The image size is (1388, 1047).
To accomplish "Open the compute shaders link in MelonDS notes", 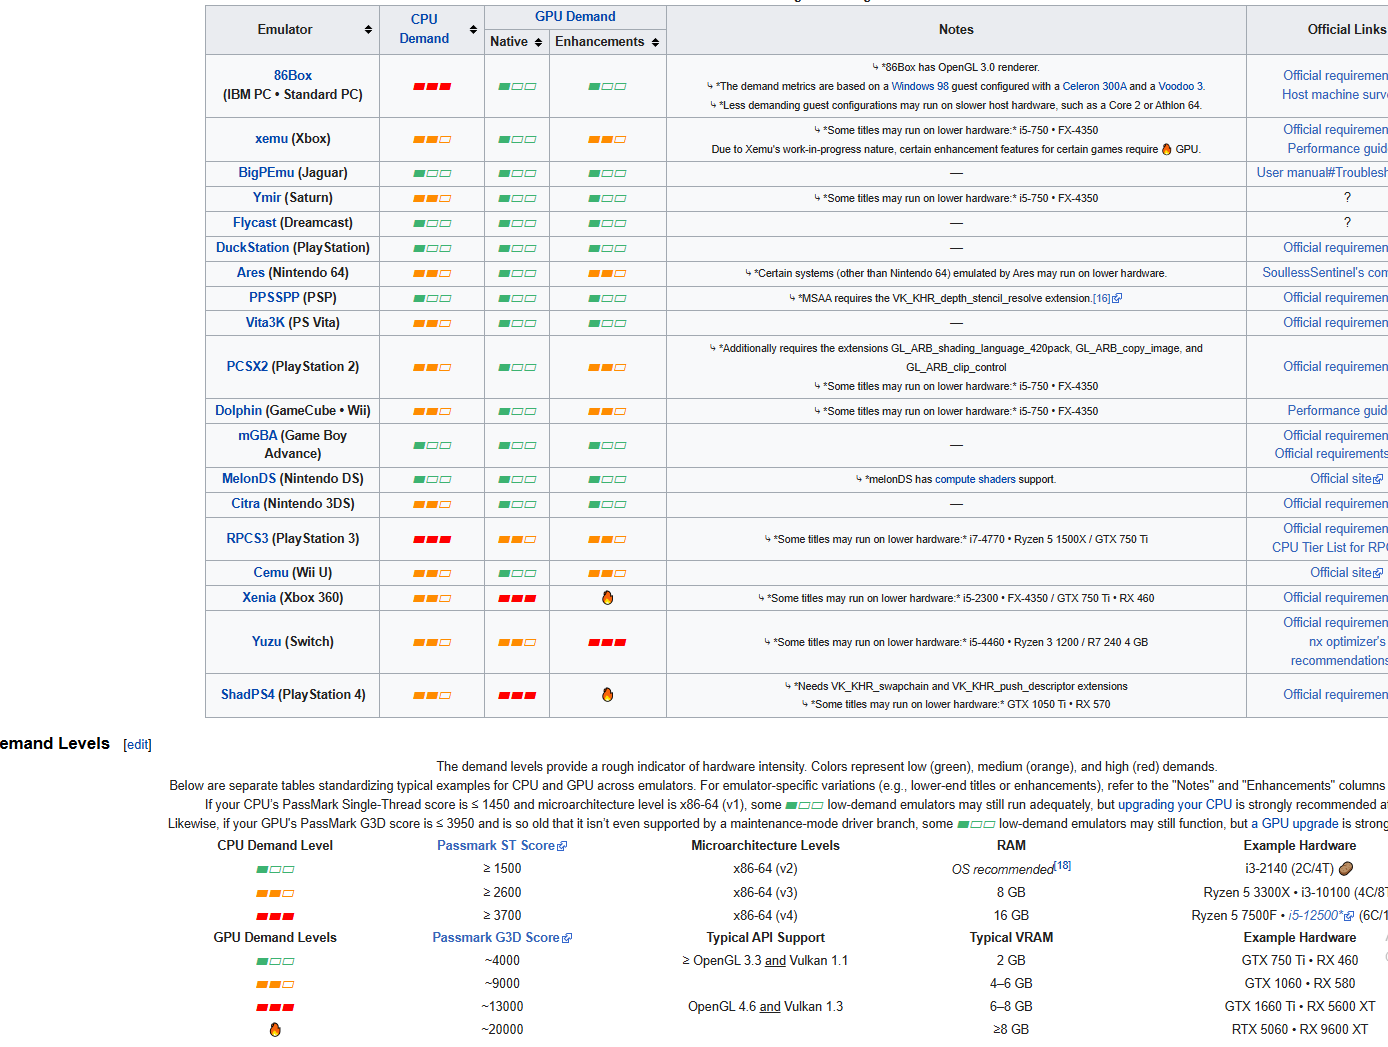I will click(x=975, y=480).
